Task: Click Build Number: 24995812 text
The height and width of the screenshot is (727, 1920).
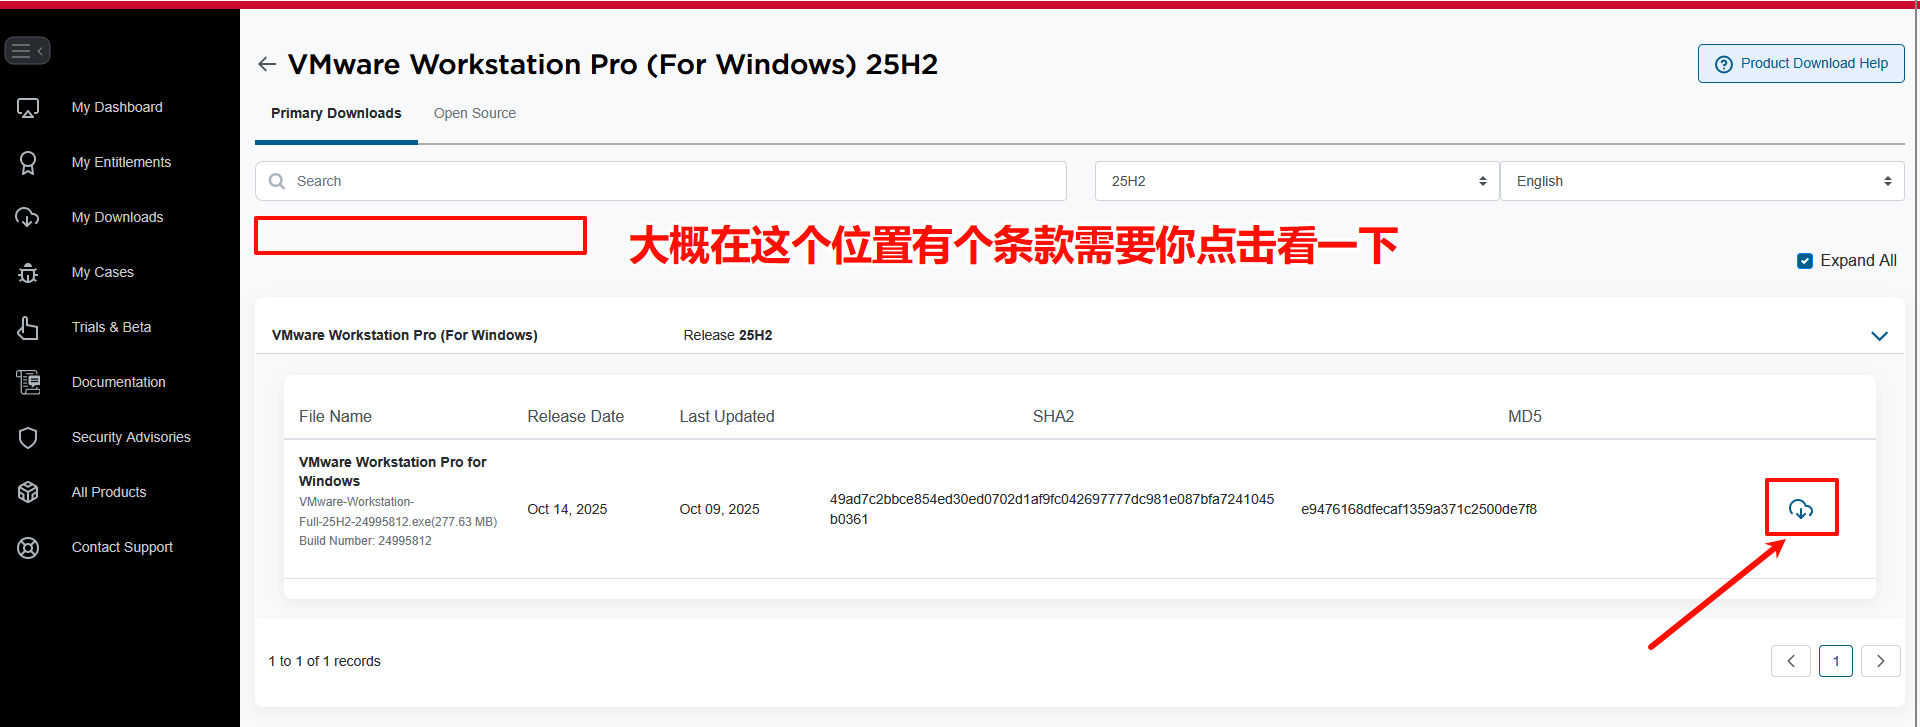Action: tap(365, 541)
